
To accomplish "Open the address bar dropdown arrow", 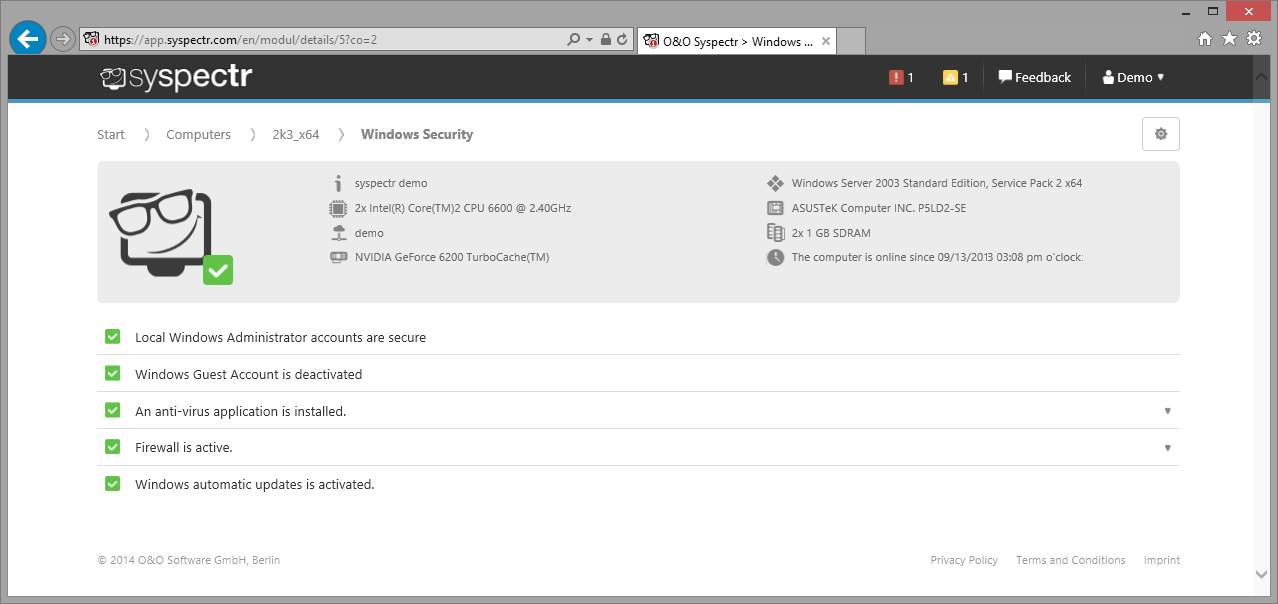I will pyautogui.click(x=590, y=40).
